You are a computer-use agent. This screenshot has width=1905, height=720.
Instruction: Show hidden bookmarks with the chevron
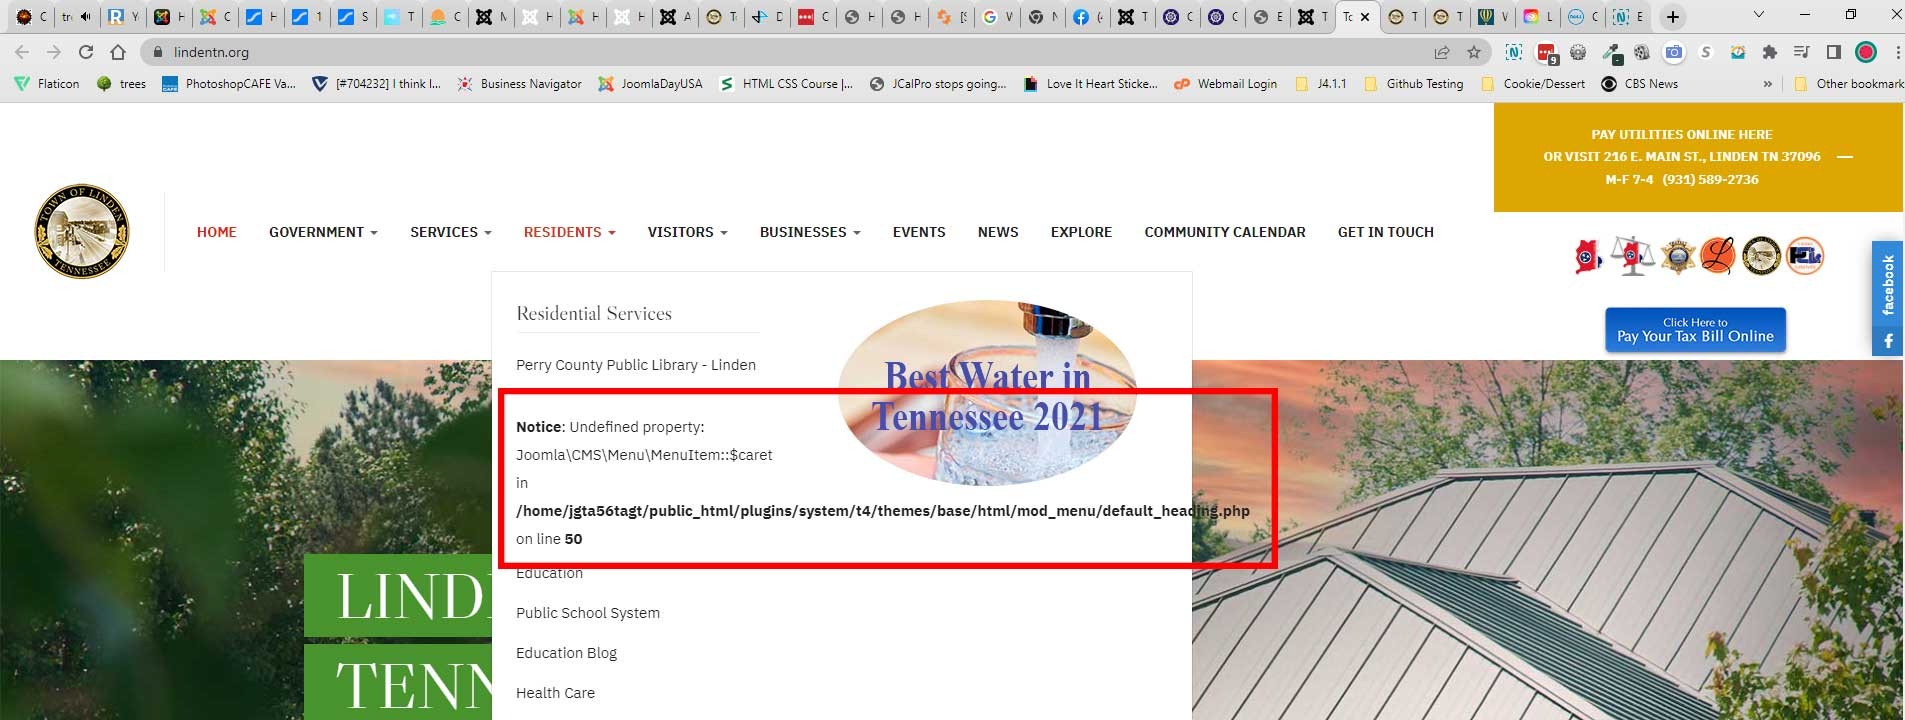coord(1767,84)
